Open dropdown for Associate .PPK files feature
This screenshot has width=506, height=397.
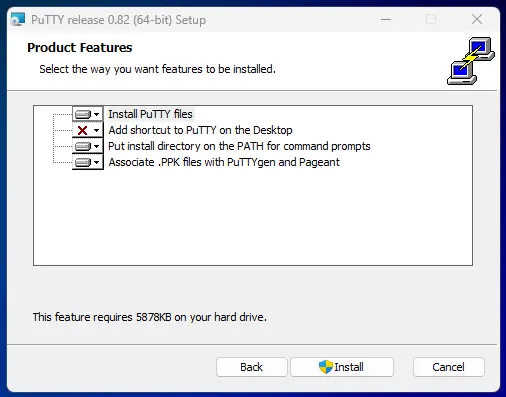tap(88, 162)
